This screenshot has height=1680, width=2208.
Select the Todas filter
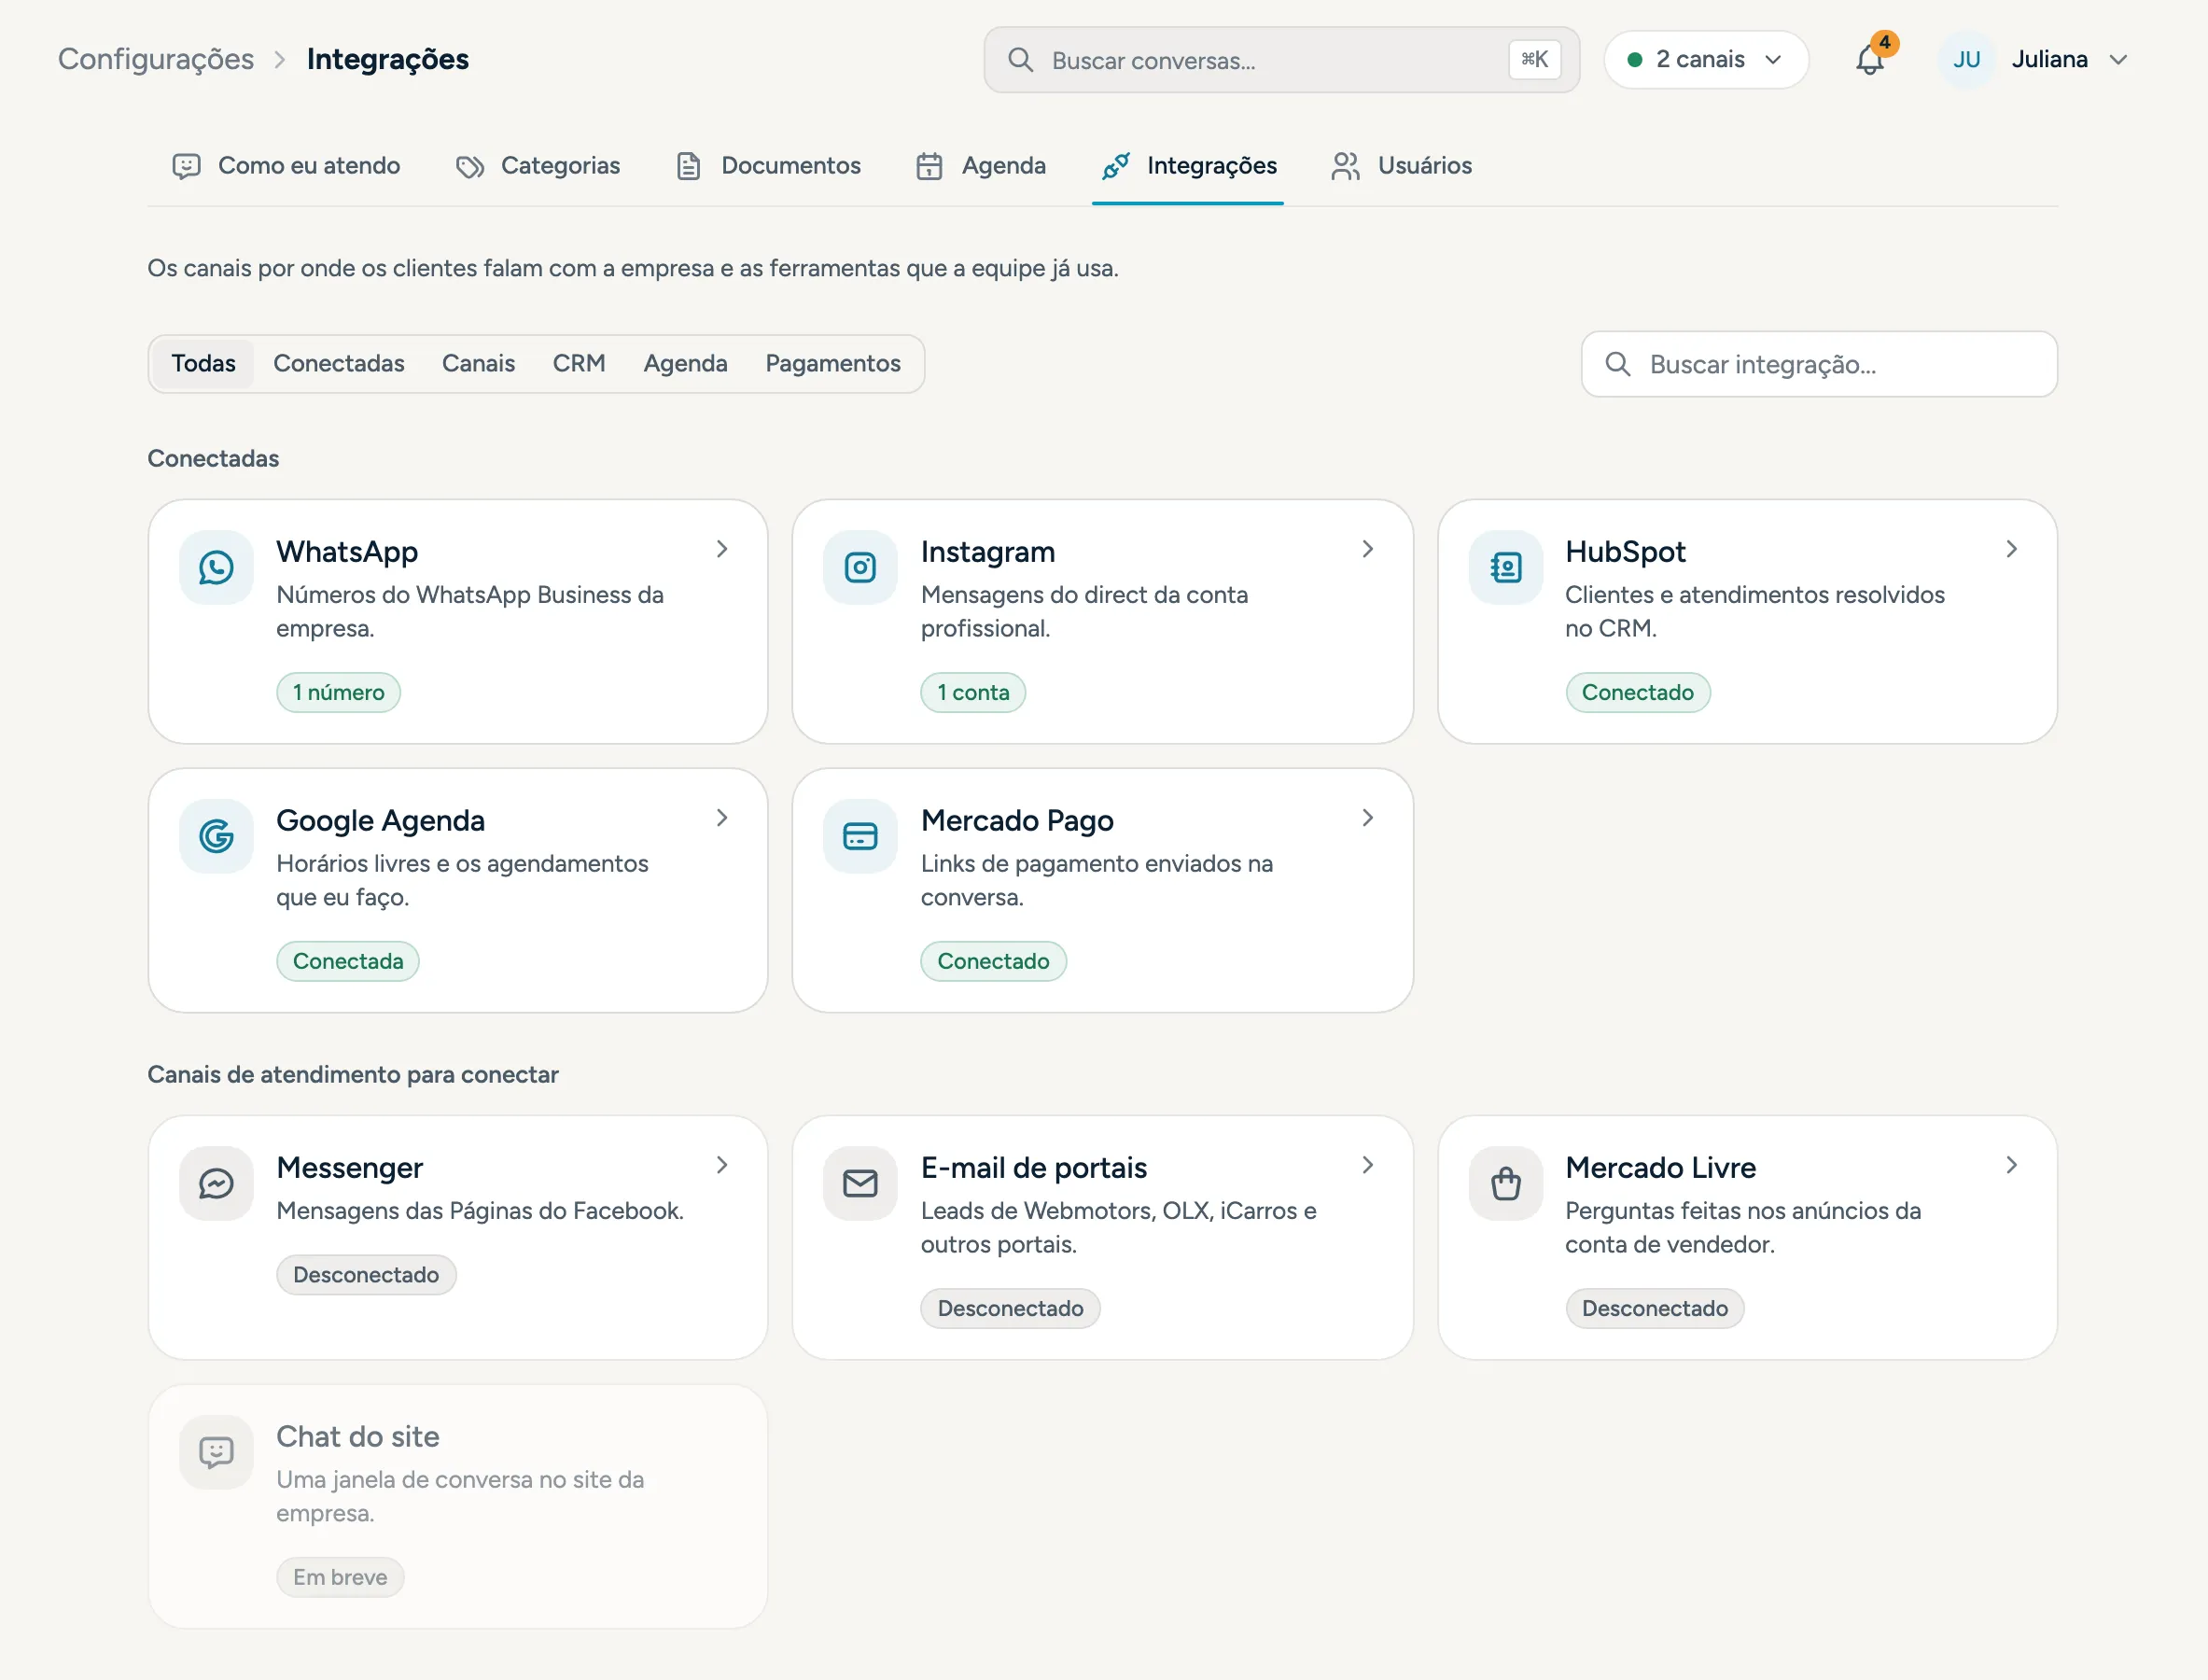pos(203,363)
